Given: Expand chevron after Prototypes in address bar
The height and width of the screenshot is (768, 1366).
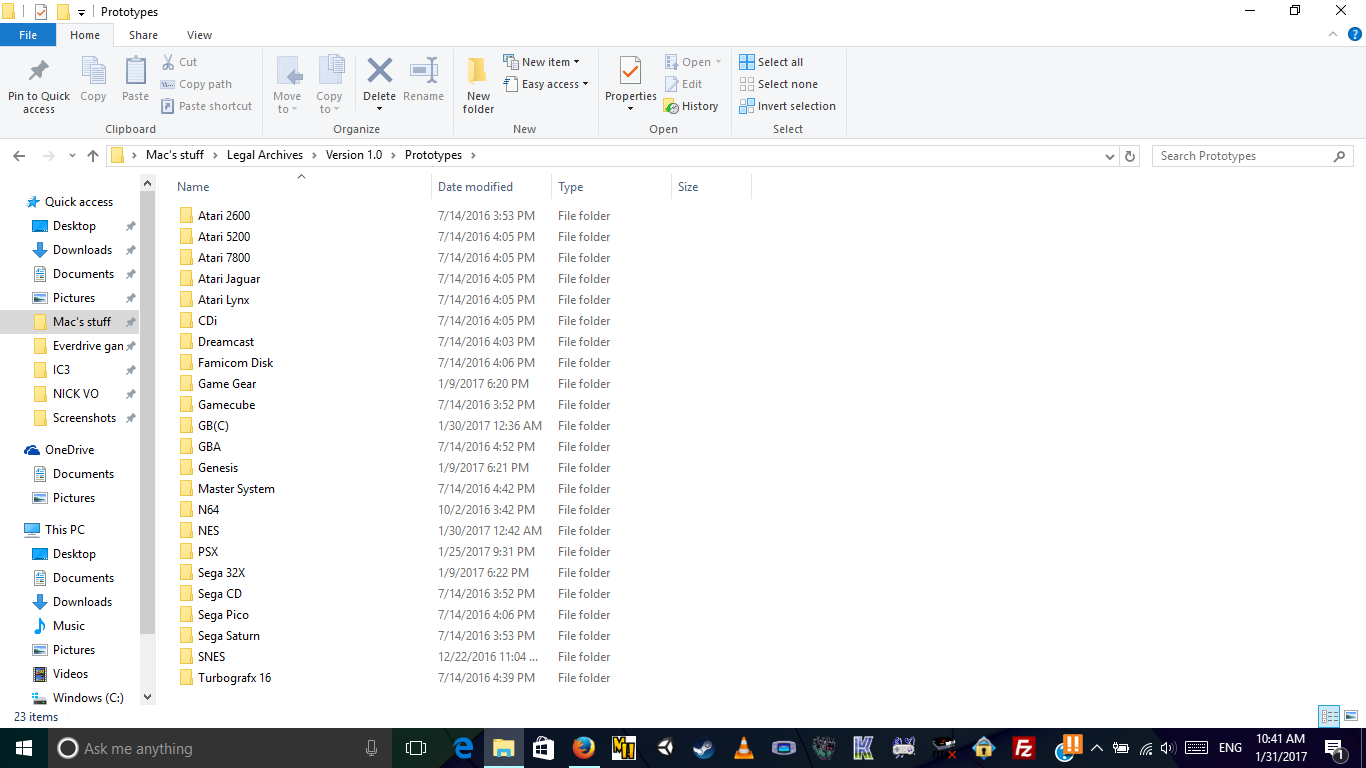Looking at the screenshot, I should [x=473, y=156].
